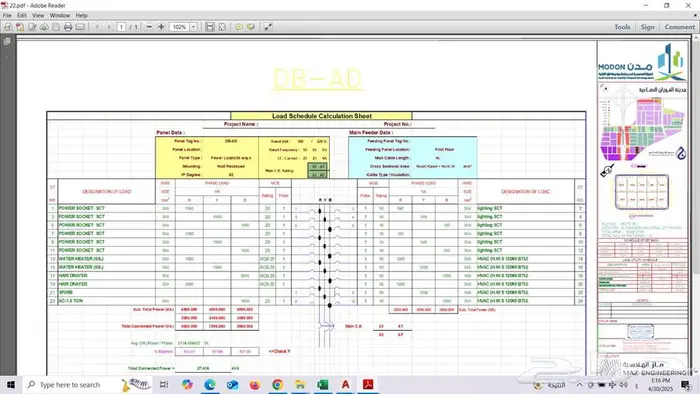Image resolution: width=700 pixels, height=394 pixels.
Task: Open the page thumbnails panel
Action: [7, 41]
